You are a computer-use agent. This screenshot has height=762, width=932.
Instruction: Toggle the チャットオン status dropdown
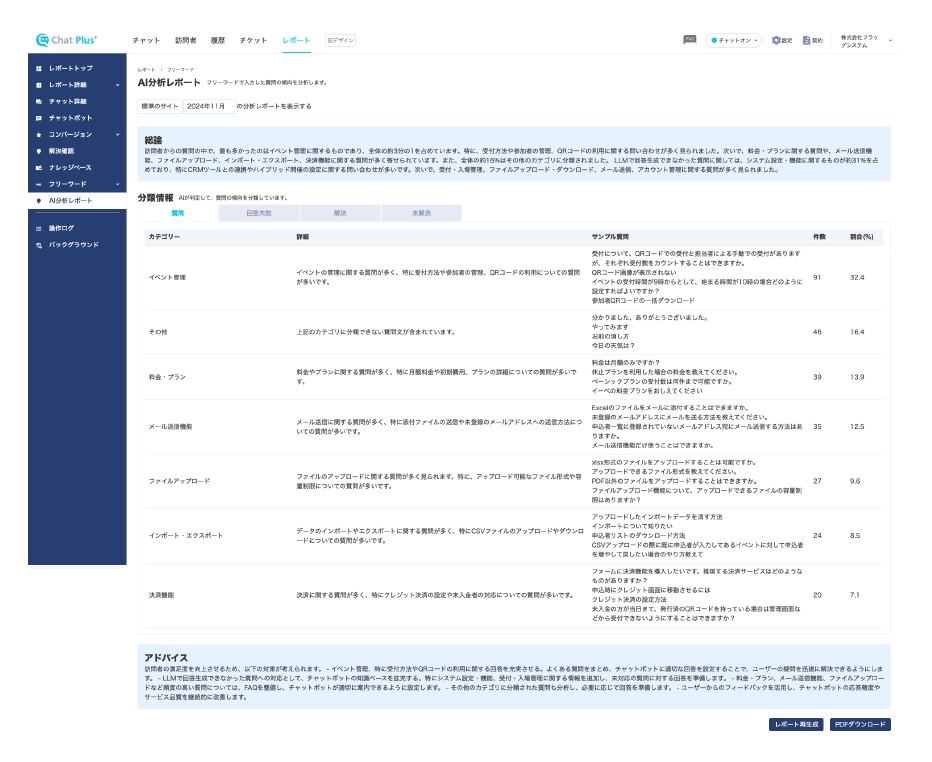(x=734, y=40)
